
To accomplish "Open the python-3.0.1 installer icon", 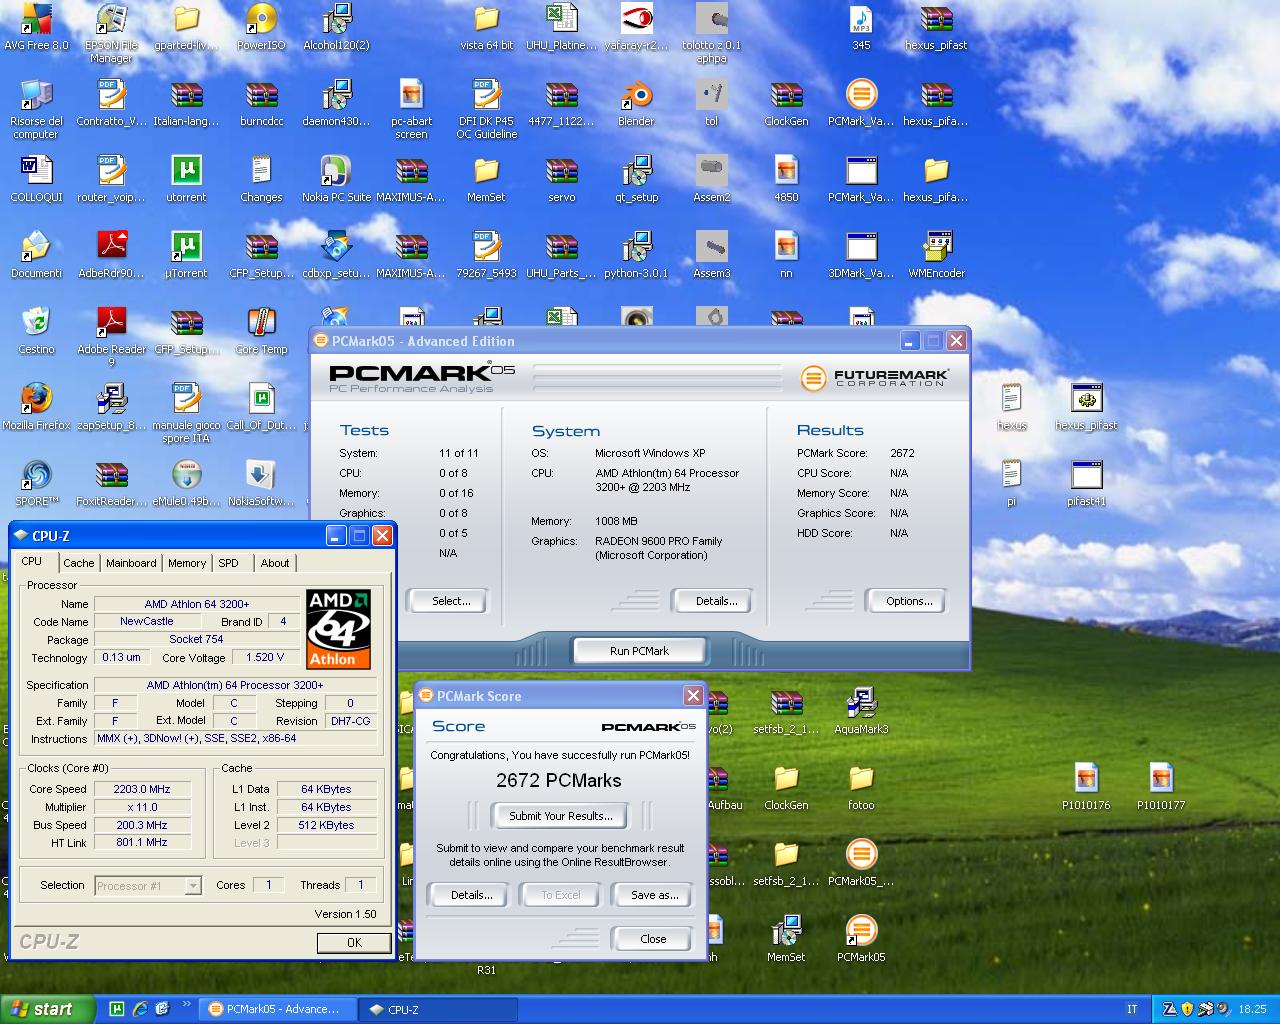I will 636,255.
